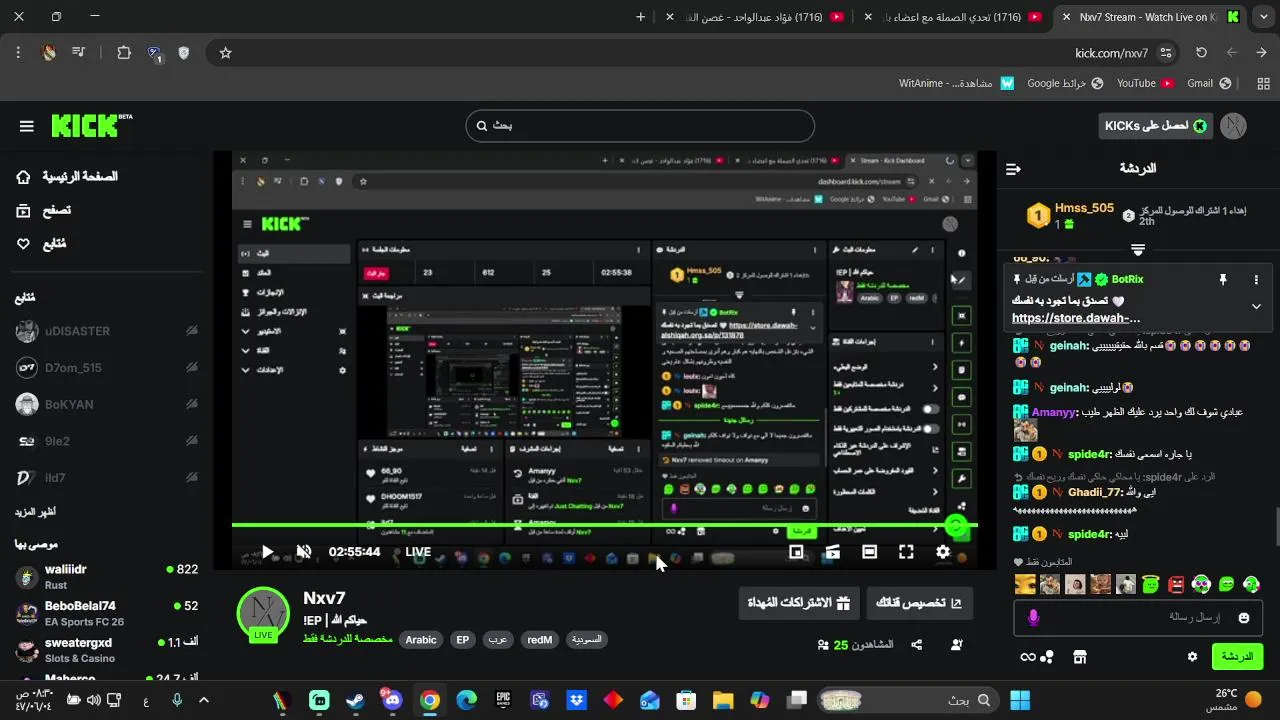The width and height of the screenshot is (1280, 720).
Task: Create a clip of the stream
Action: pyautogui.click(x=832, y=552)
